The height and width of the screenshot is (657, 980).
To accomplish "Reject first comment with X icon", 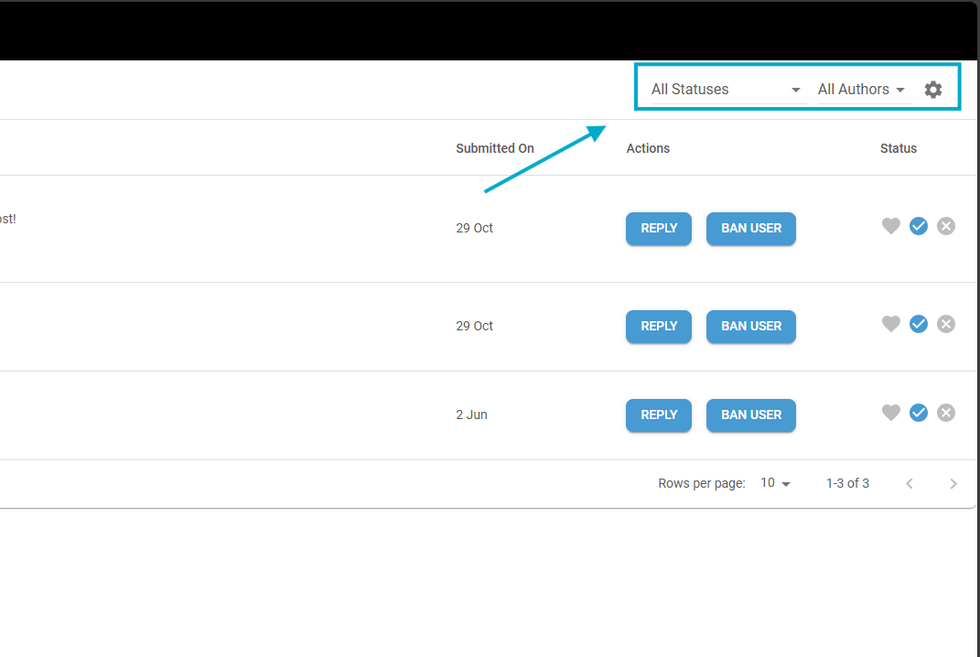I will 946,226.
